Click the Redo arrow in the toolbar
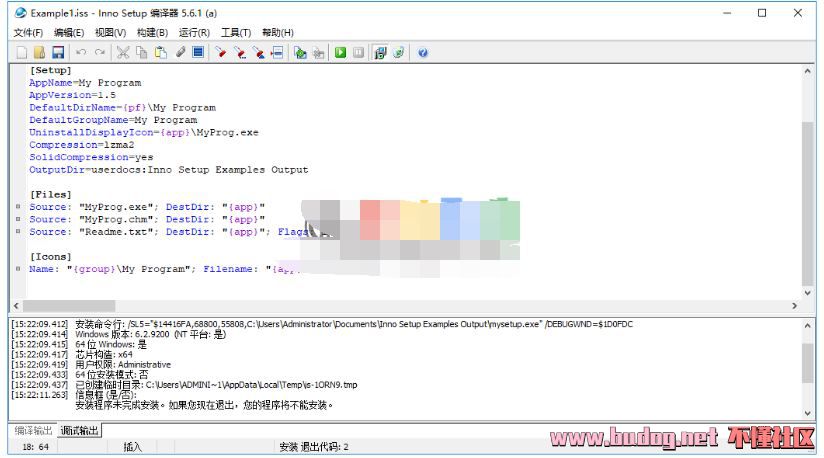The width and height of the screenshot is (824, 458). 99,52
